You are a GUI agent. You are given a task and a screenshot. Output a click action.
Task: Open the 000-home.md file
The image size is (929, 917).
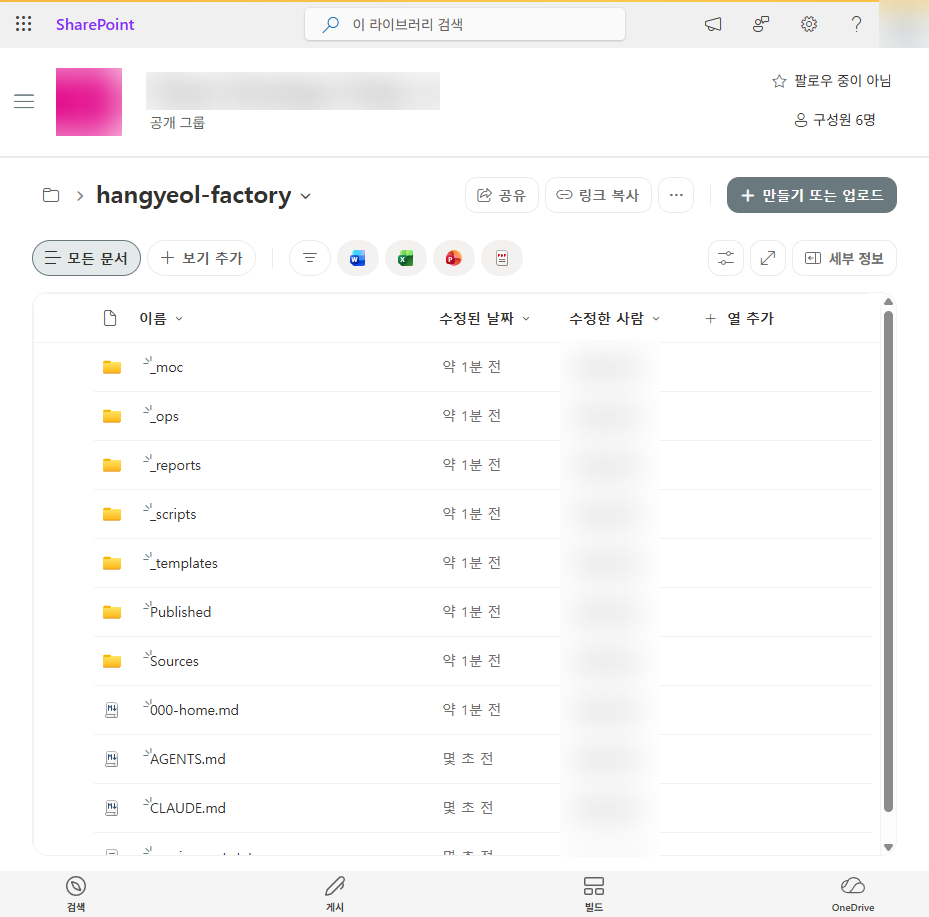pyautogui.click(x=194, y=710)
